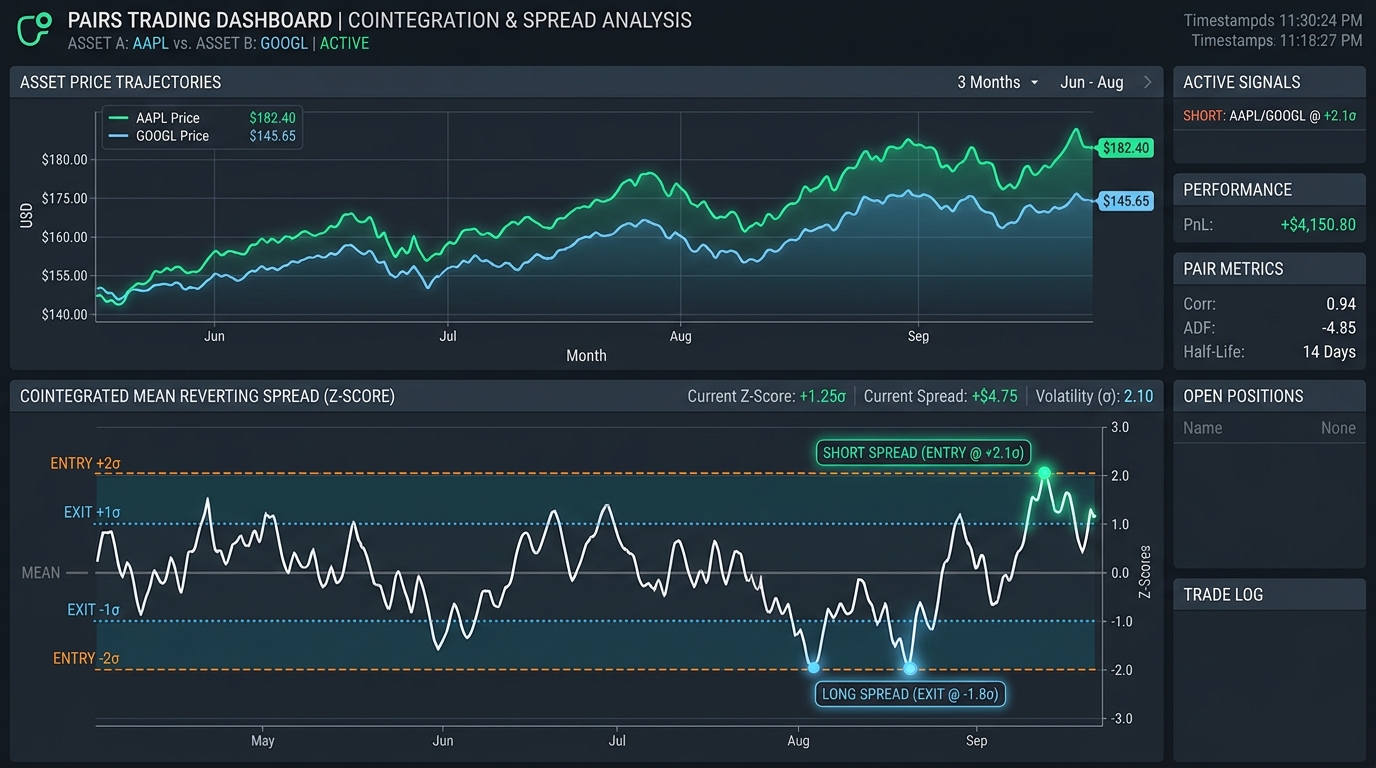Click the green peak marker dot near +2.0
Viewport: 1376px width, 768px height.
(1044, 473)
